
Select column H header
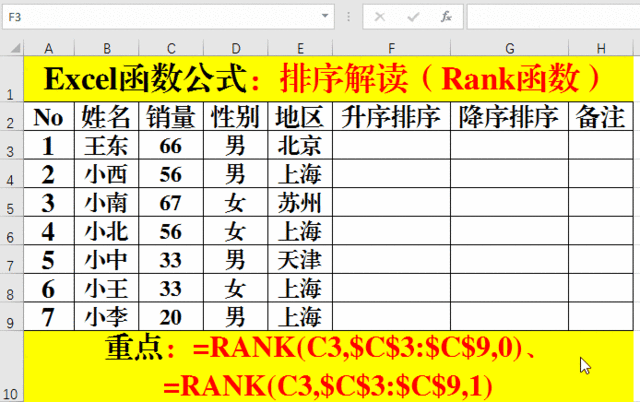601,49
